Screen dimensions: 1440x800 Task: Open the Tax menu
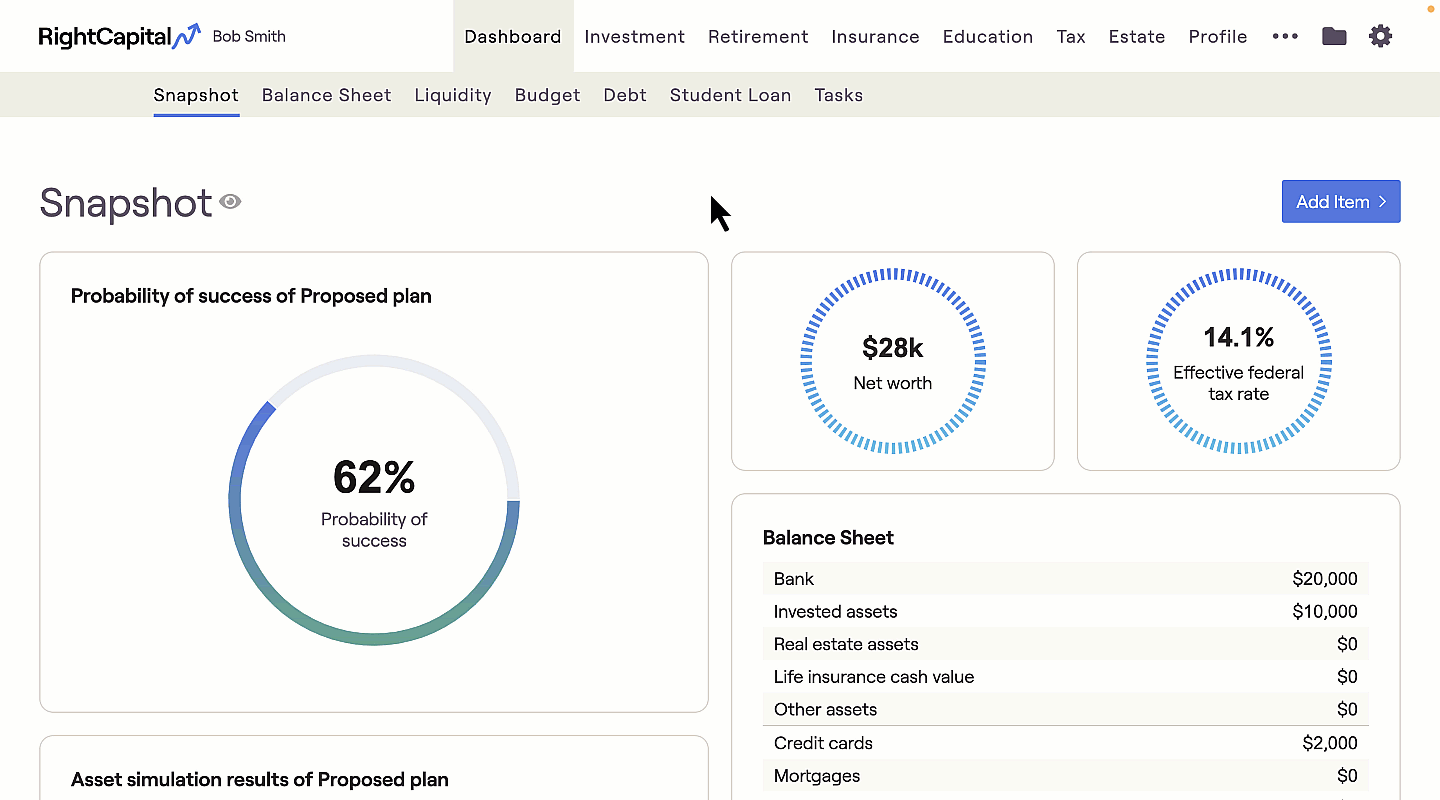(x=1071, y=37)
